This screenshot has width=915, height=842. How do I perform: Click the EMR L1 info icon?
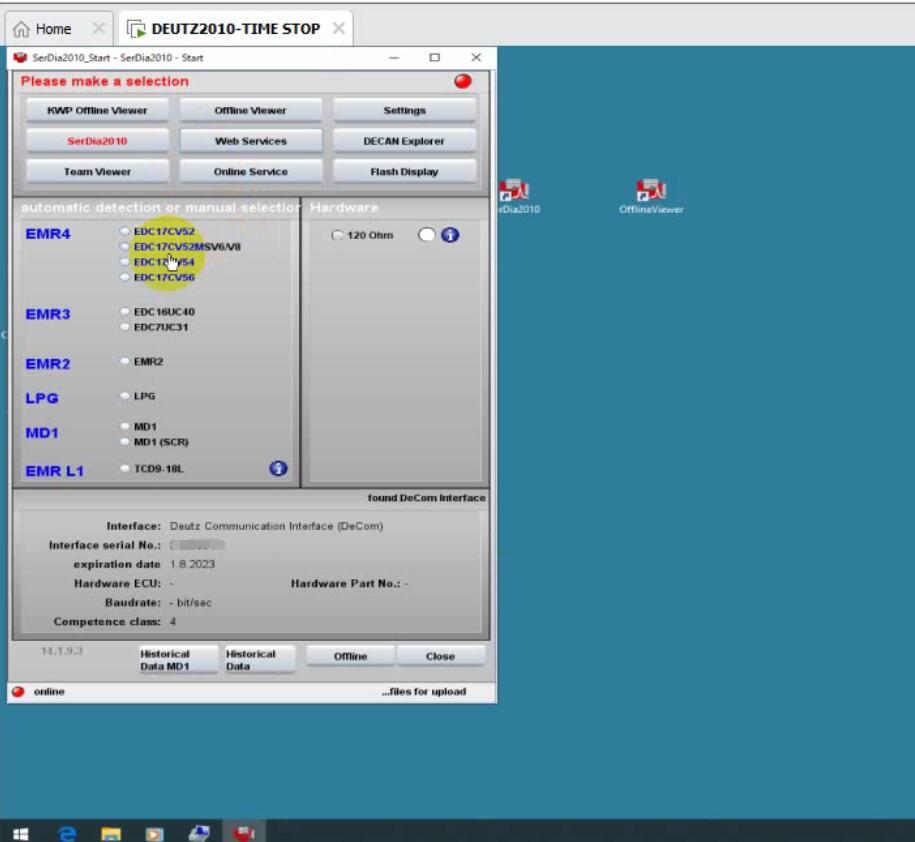pyautogui.click(x=278, y=469)
